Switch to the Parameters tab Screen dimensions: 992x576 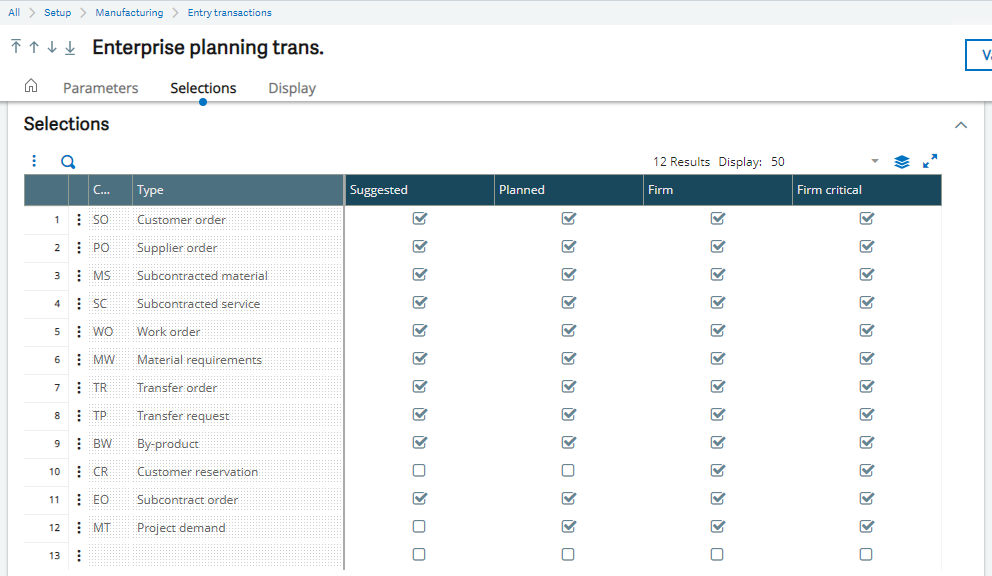coord(100,88)
